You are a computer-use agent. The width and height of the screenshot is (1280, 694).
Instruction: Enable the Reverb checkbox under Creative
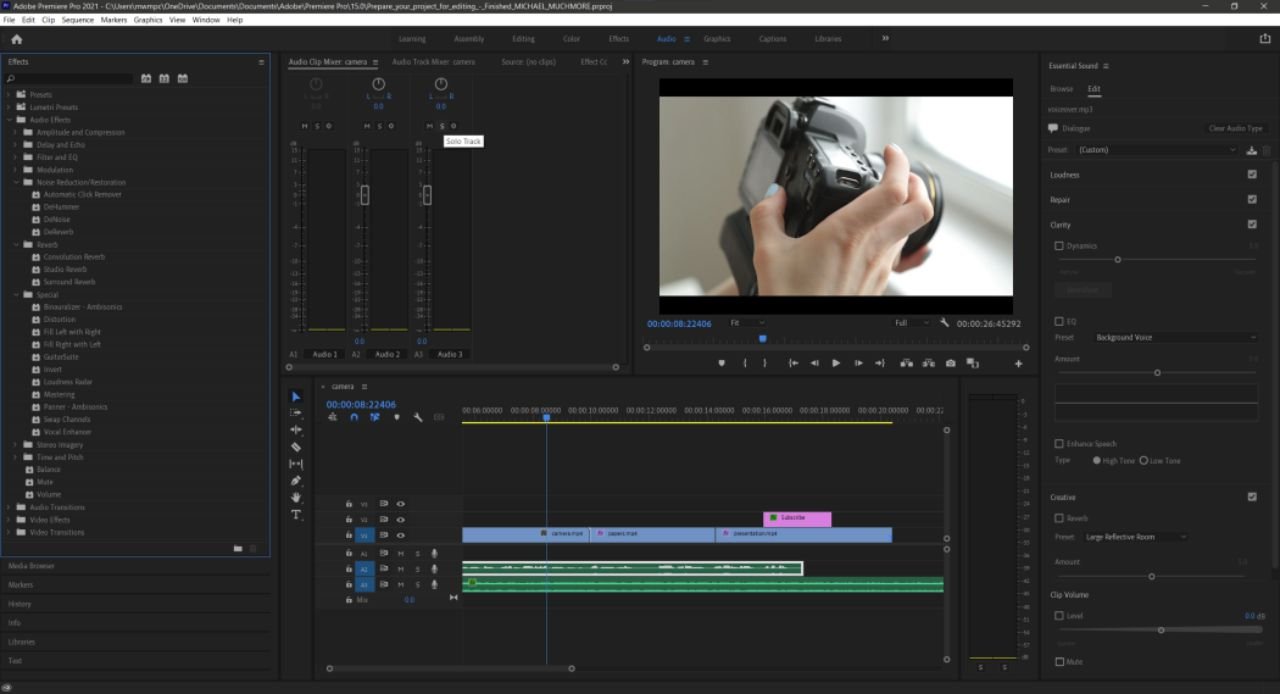(1059, 518)
